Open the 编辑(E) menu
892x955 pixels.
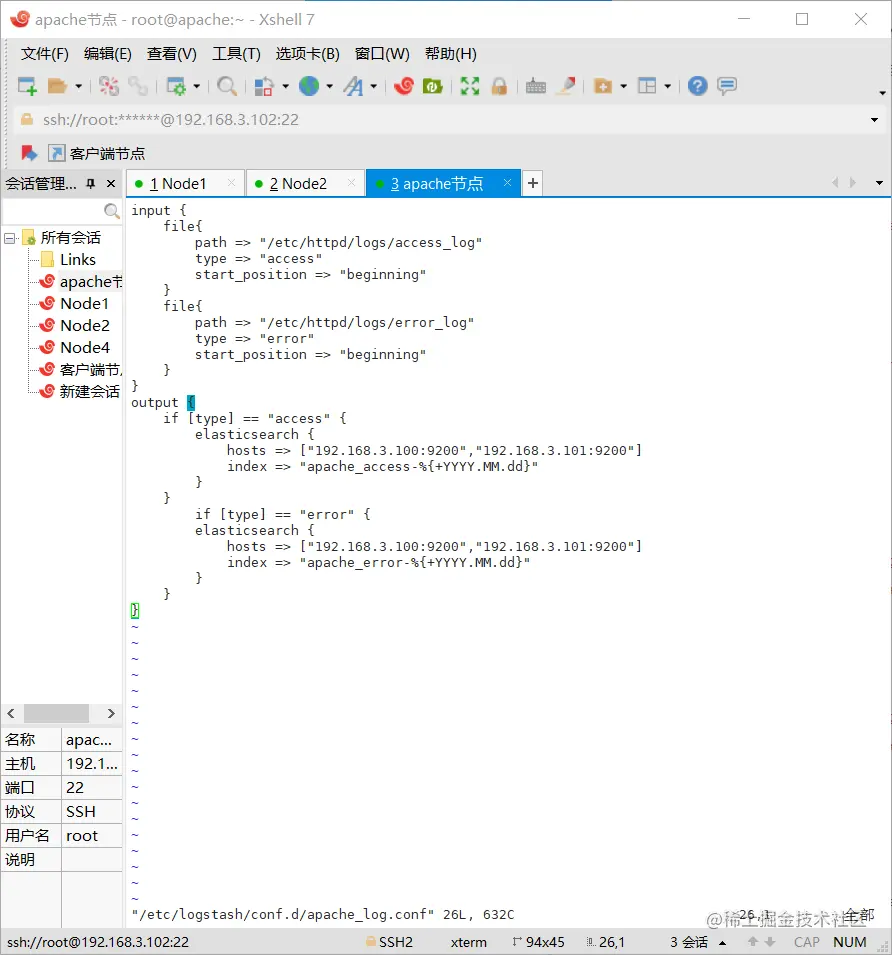pyautogui.click(x=108, y=54)
